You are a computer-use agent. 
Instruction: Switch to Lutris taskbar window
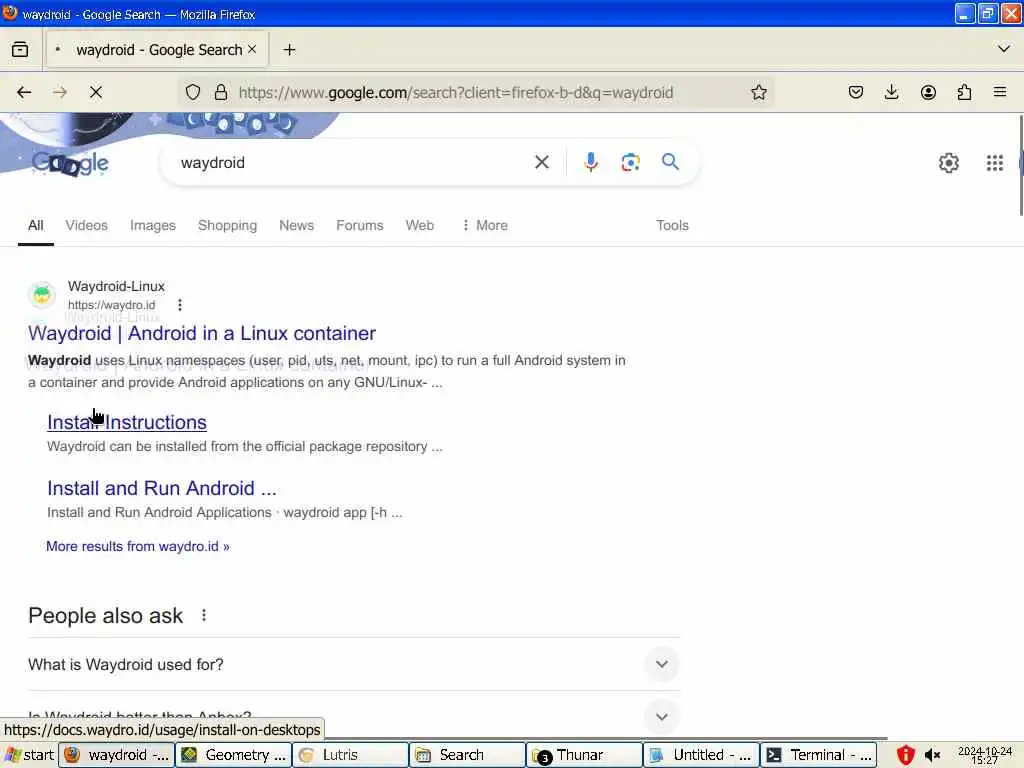point(350,755)
